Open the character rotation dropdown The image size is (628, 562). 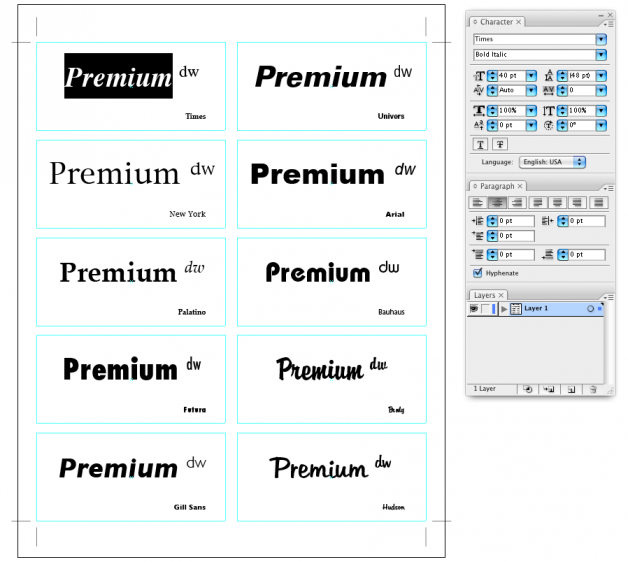coord(601,125)
